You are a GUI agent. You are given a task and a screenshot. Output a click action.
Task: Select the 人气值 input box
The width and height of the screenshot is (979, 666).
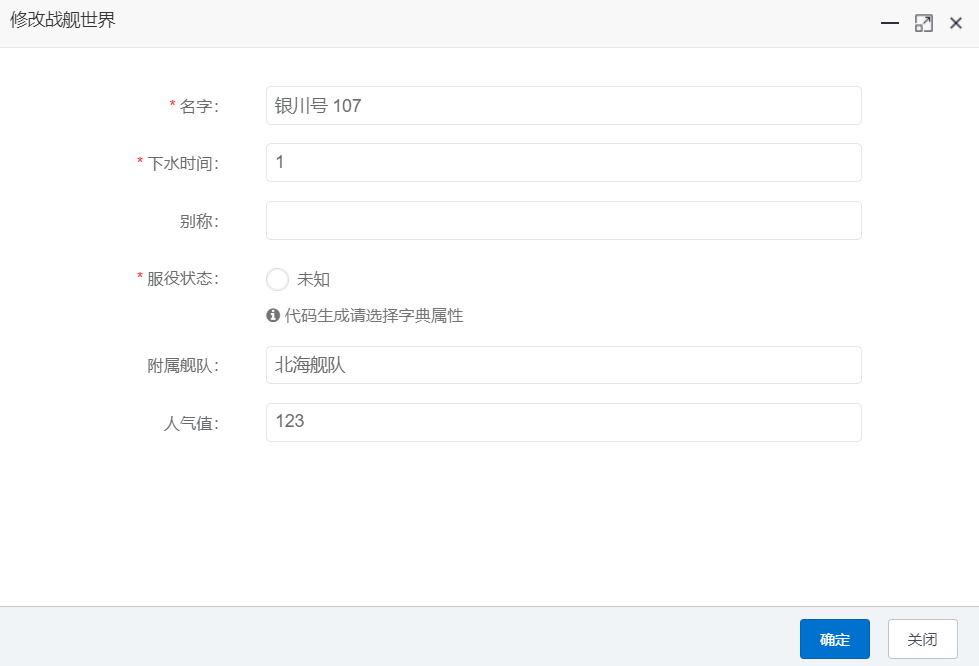(564, 423)
